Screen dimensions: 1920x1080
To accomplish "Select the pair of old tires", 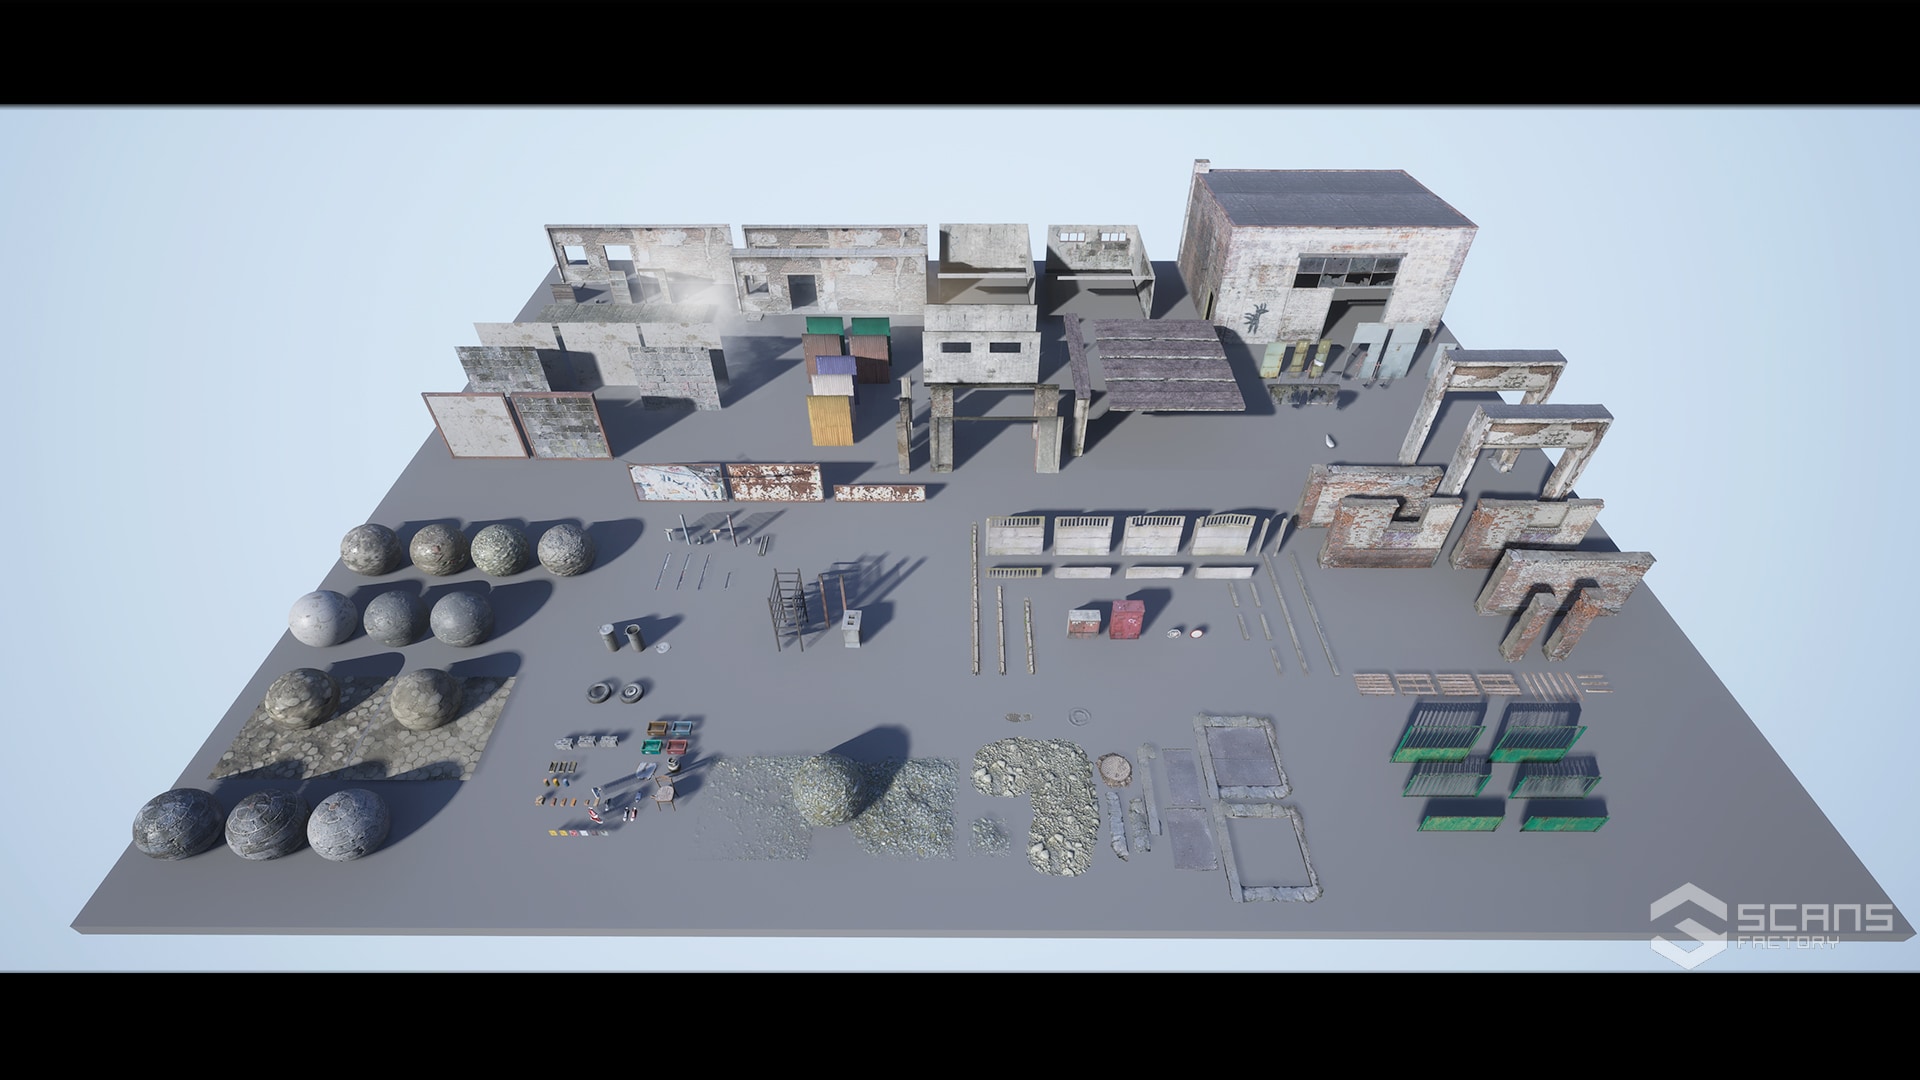I will tap(614, 692).
